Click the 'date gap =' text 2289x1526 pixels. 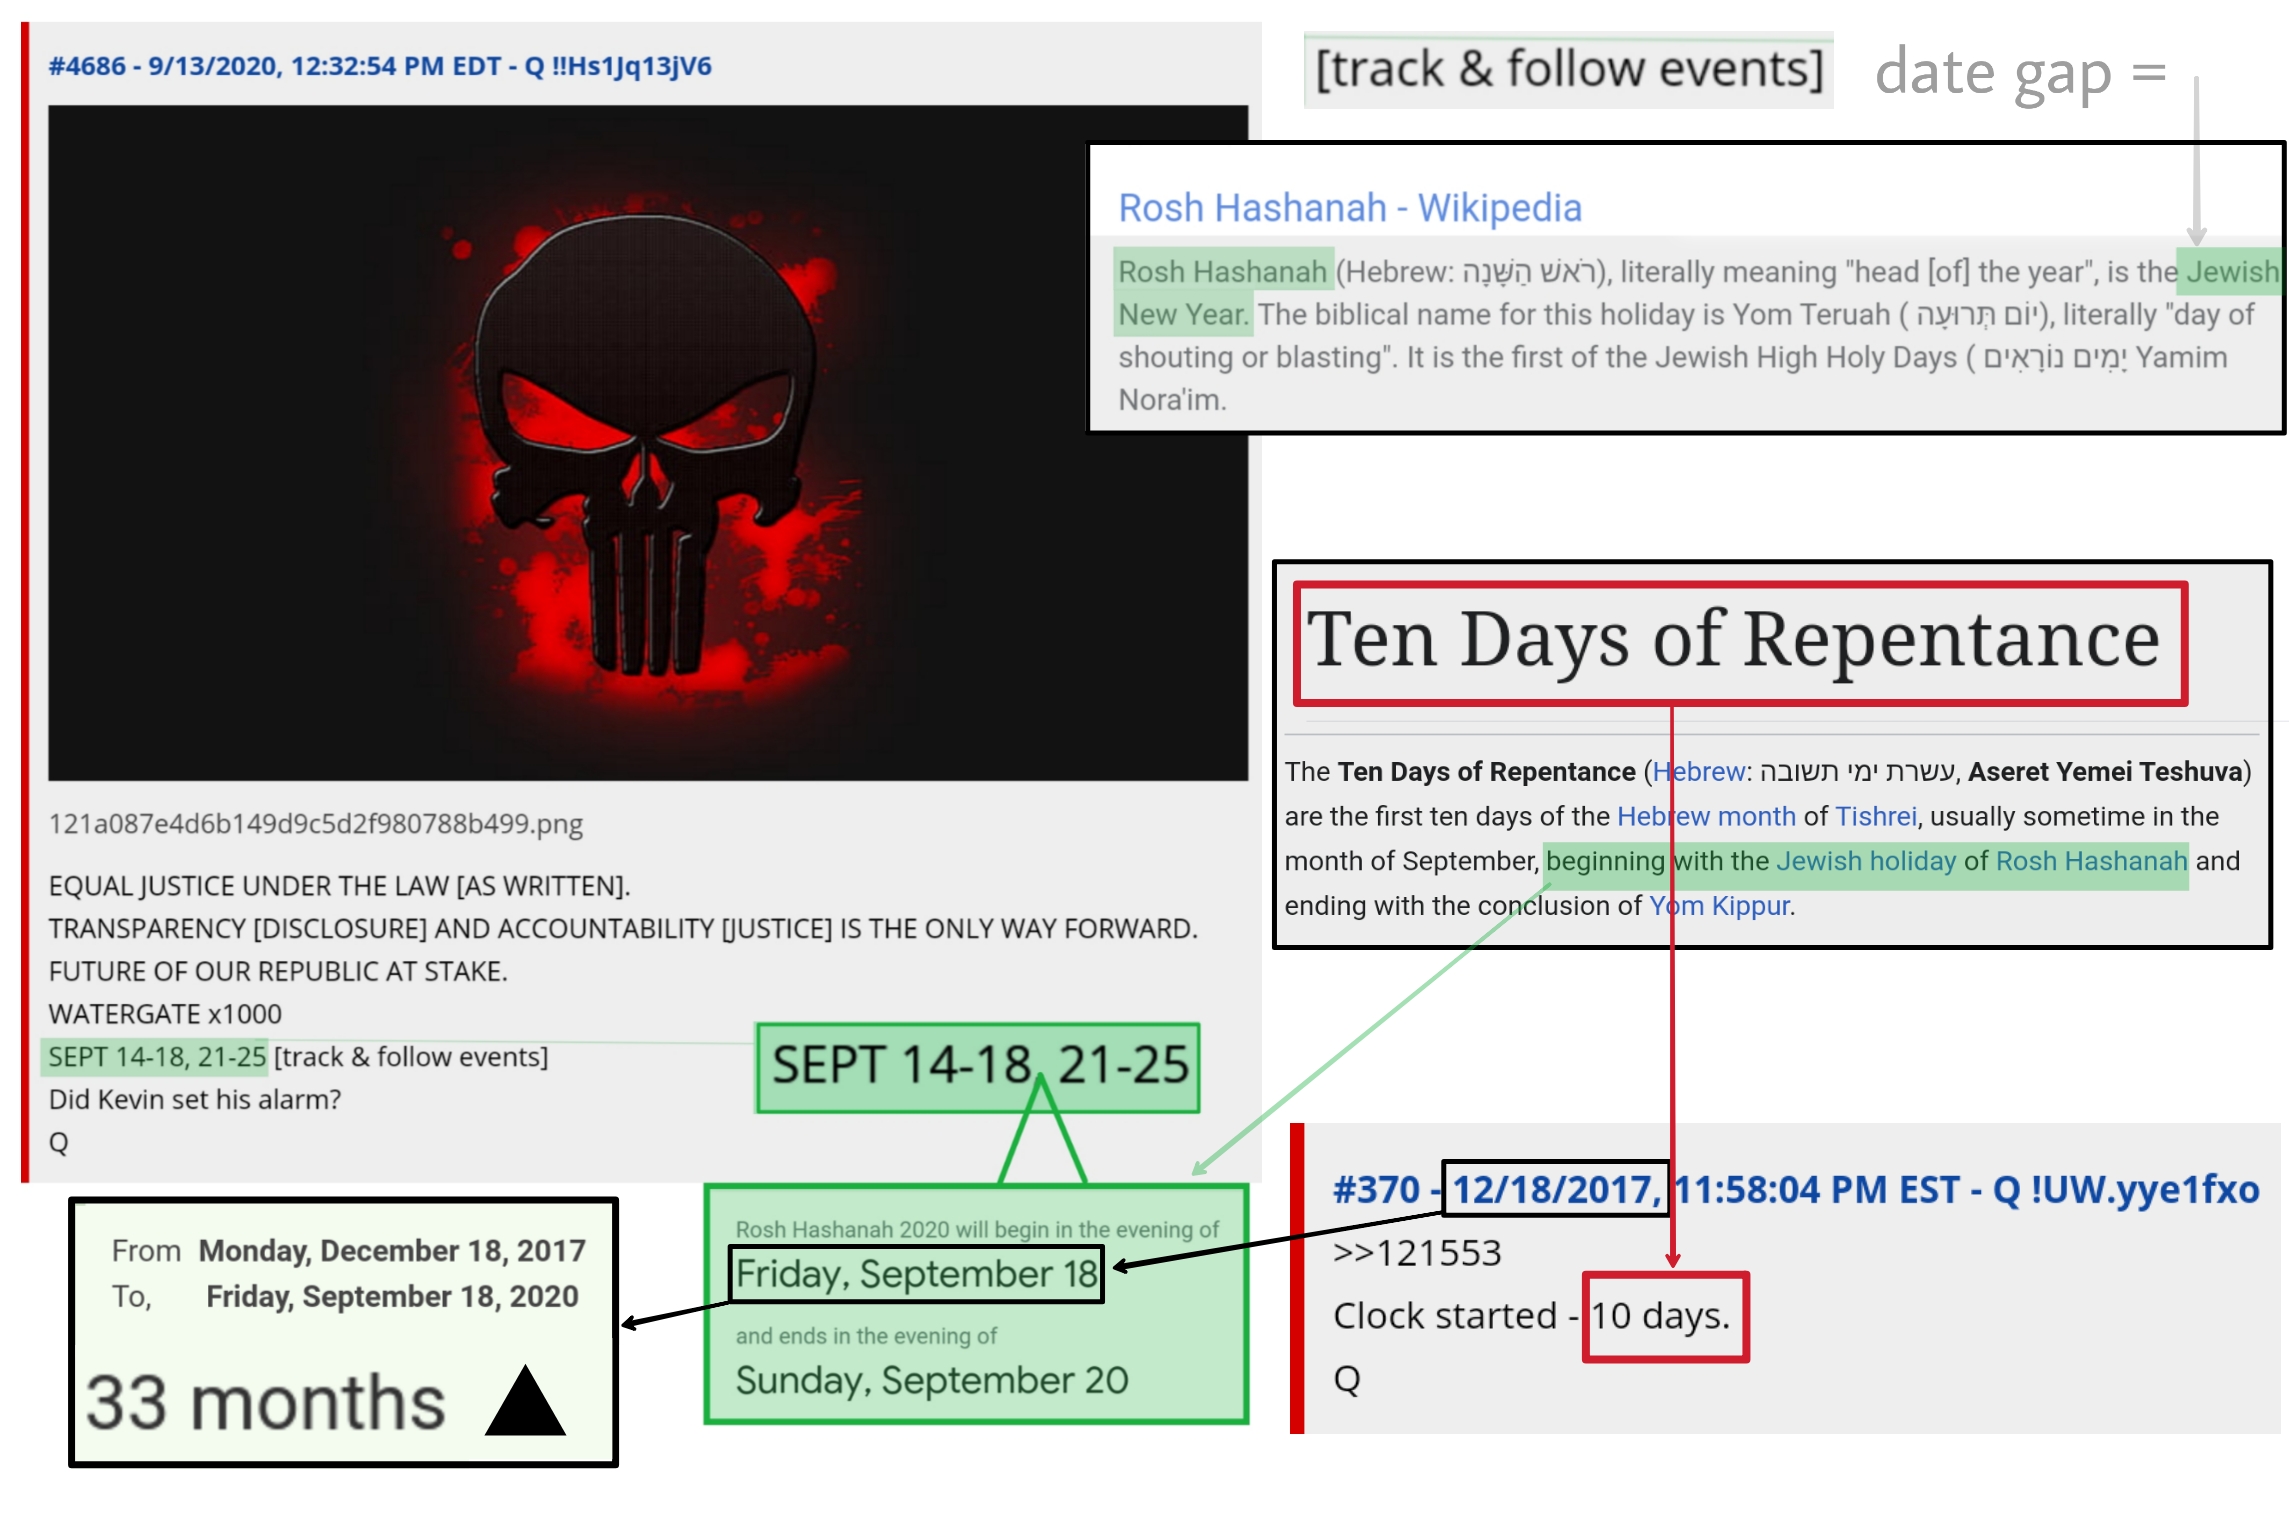coord(2020,72)
